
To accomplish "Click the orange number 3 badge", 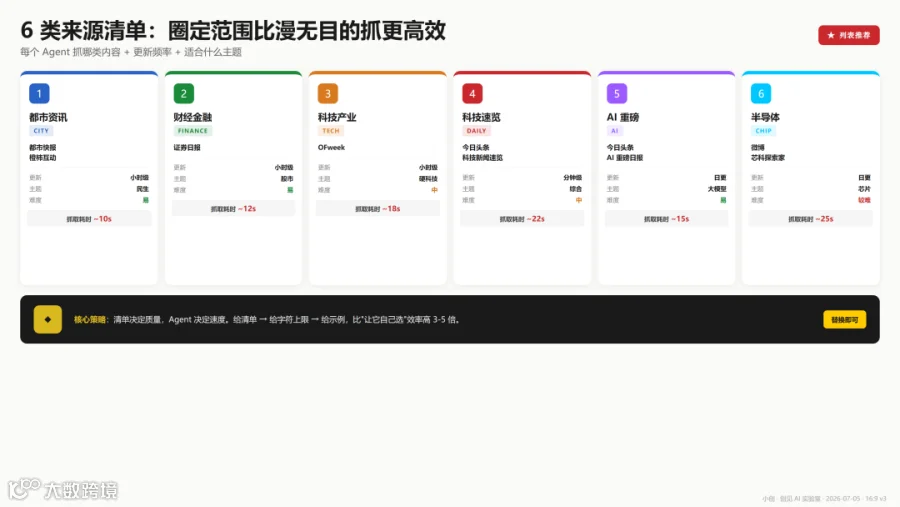I will coord(328,94).
